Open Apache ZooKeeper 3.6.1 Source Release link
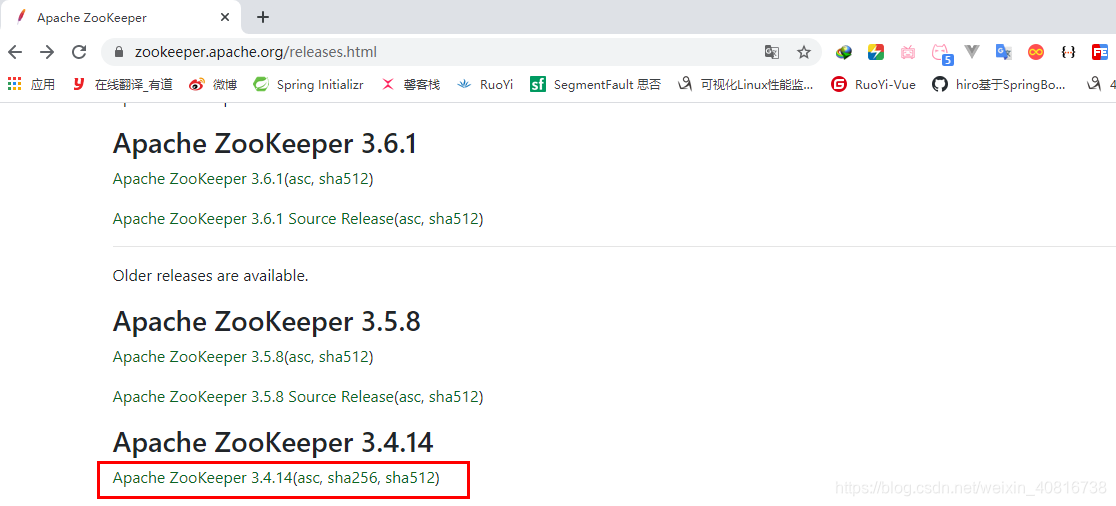Image resolution: width=1116 pixels, height=506 pixels. point(253,218)
